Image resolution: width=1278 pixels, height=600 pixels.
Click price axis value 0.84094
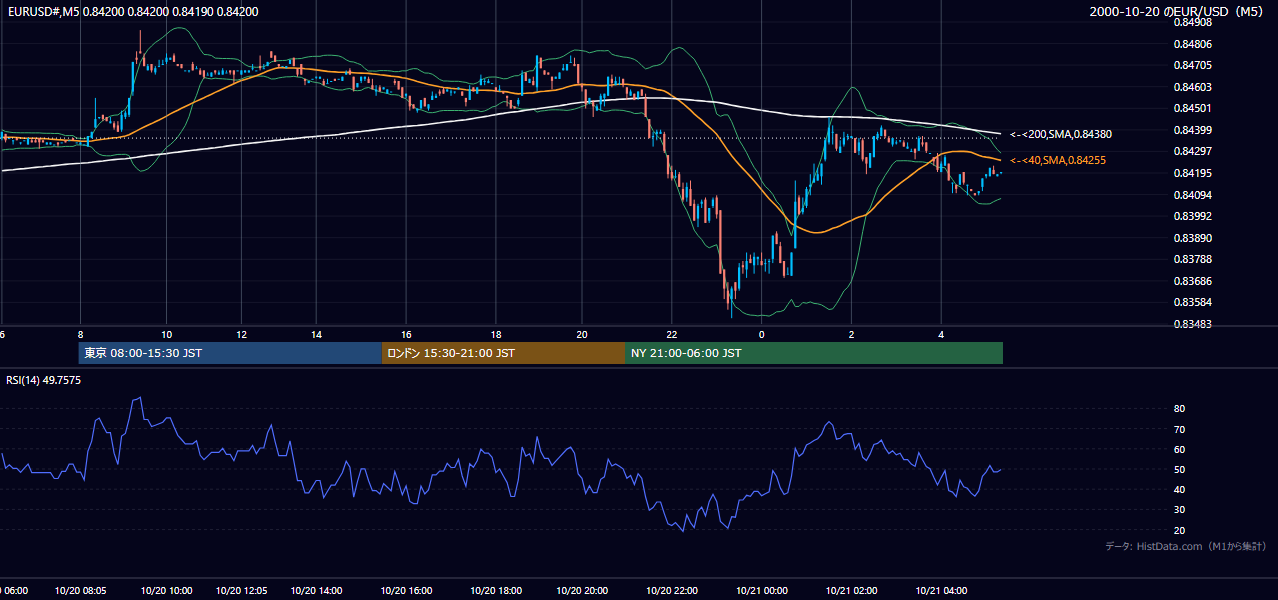click(1191, 195)
